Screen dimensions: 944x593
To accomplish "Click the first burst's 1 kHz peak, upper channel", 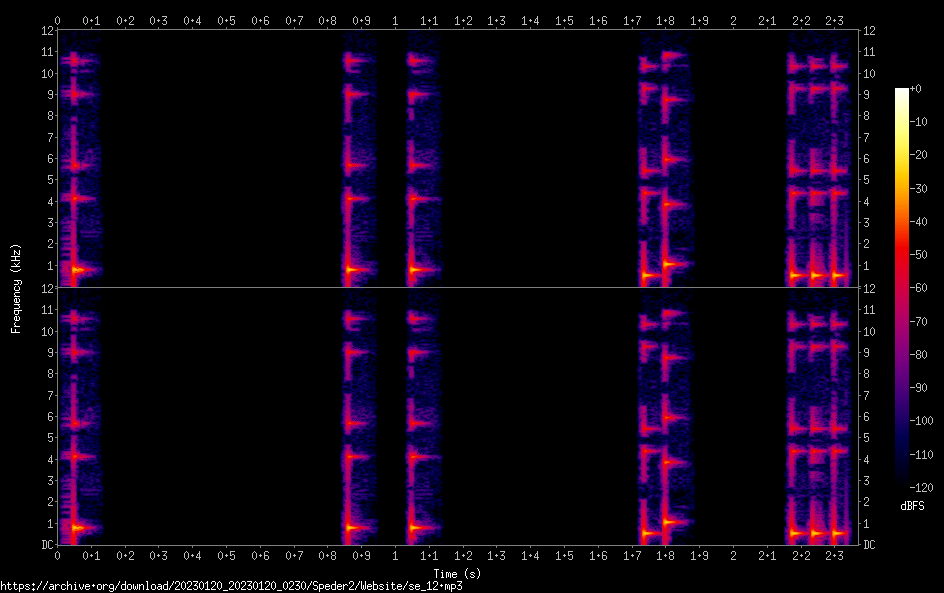I will point(77,269).
